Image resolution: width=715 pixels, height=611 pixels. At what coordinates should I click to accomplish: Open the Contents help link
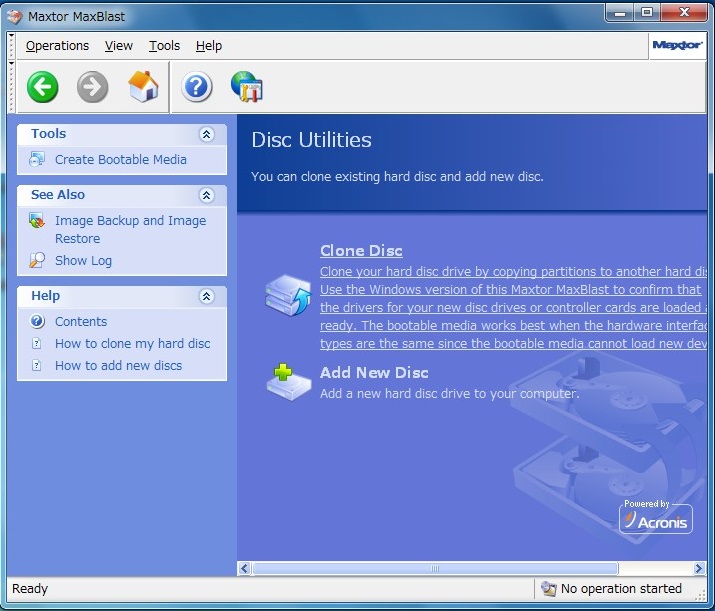pyautogui.click(x=81, y=321)
